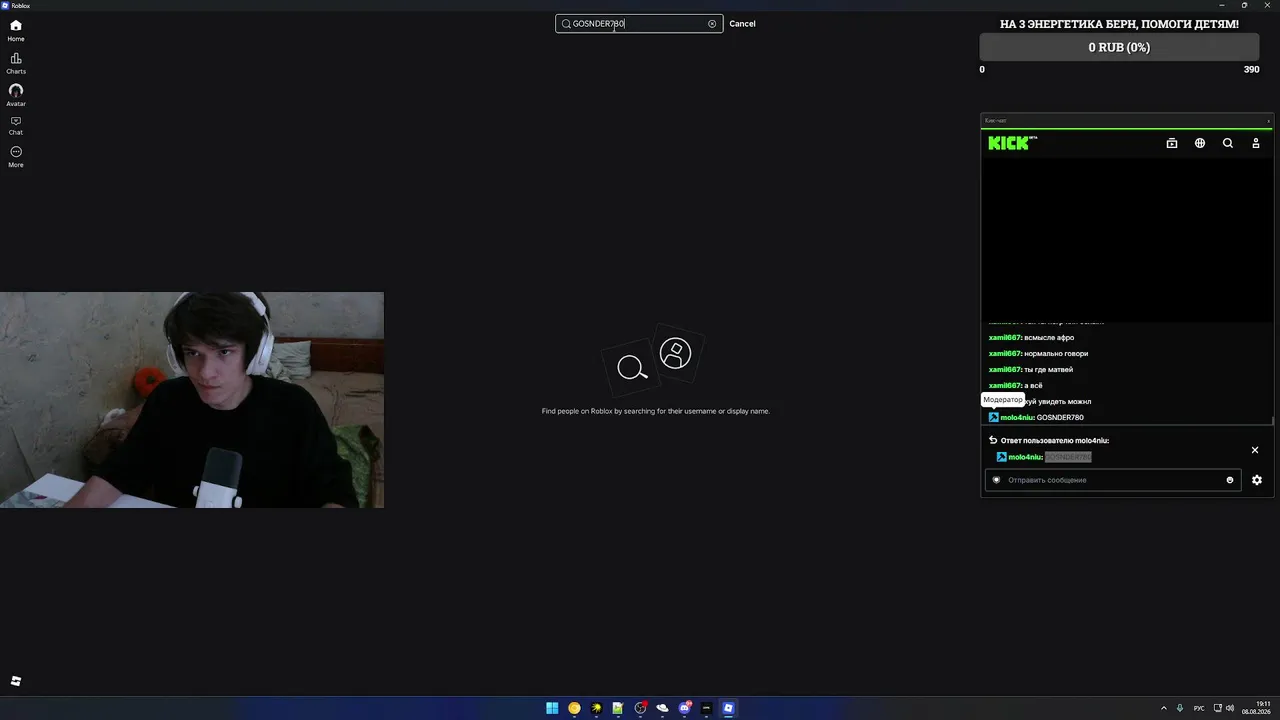Go to Roblox Home in sidebar
Viewport: 1280px width, 720px height.
pyautogui.click(x=16, y=30)
